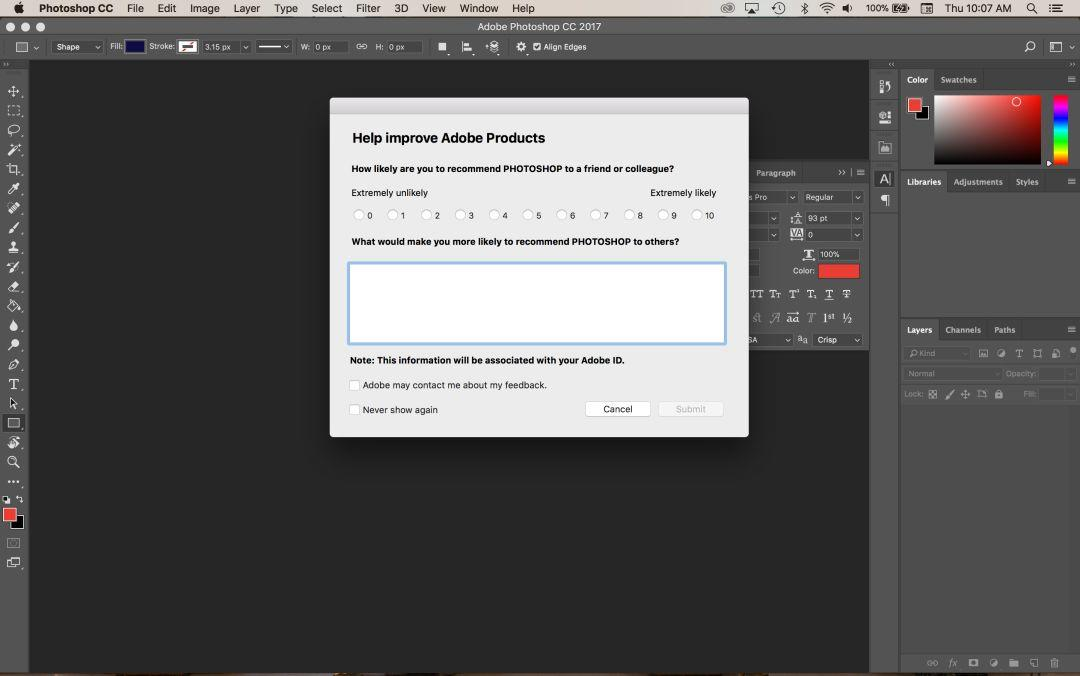Switch to the Swatches tab
Image resolution: width=1080 pixels, height=676 pixels.
coord(958,80)
